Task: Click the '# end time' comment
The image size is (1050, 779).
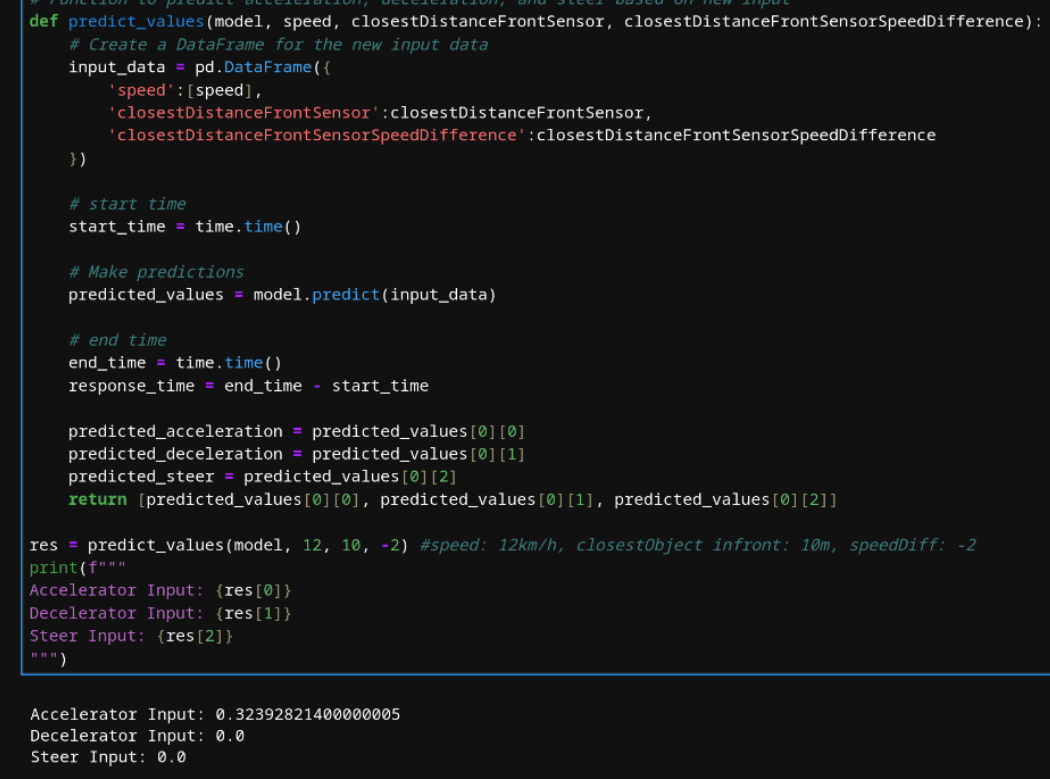Action: pos(117,340)
